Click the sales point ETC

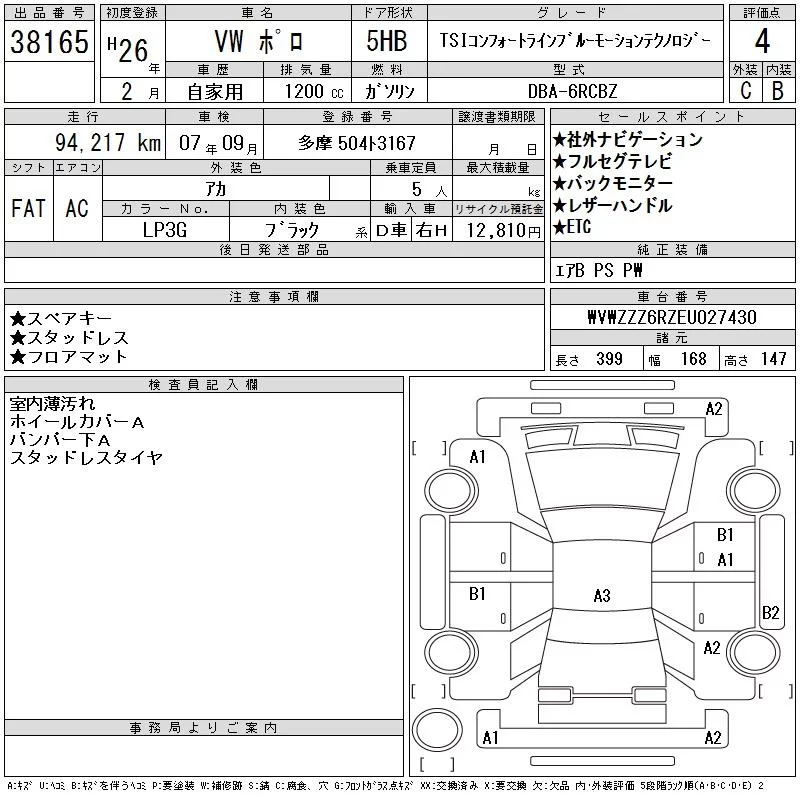coord(572,227)
